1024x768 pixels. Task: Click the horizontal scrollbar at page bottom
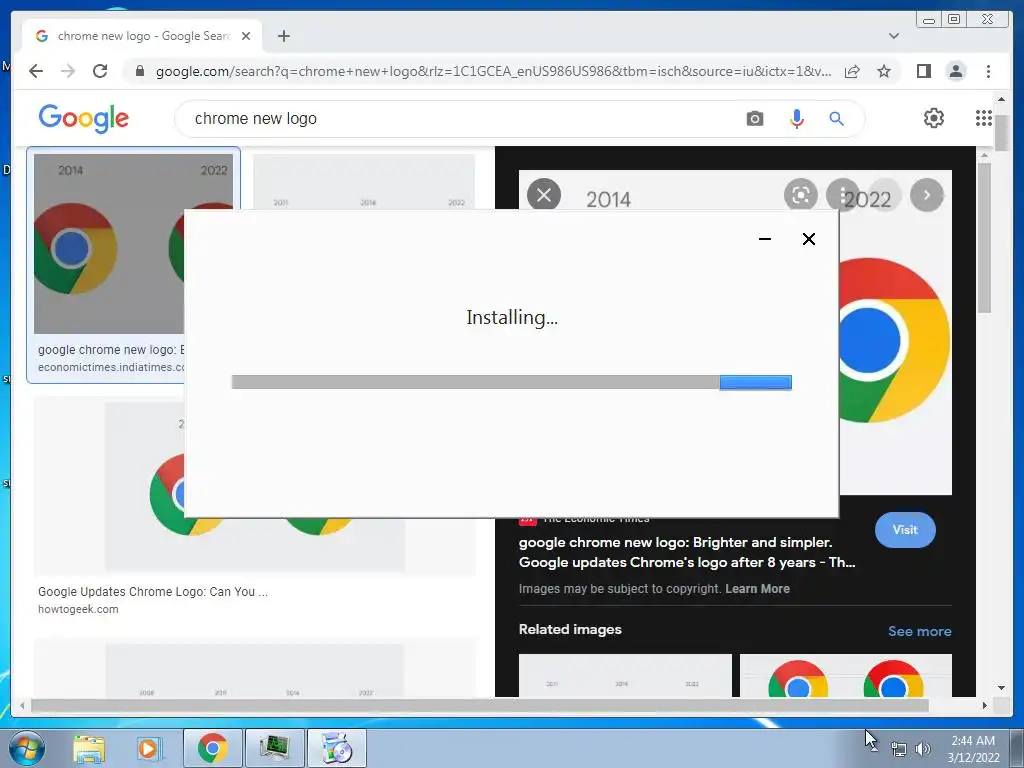(479, 705)
